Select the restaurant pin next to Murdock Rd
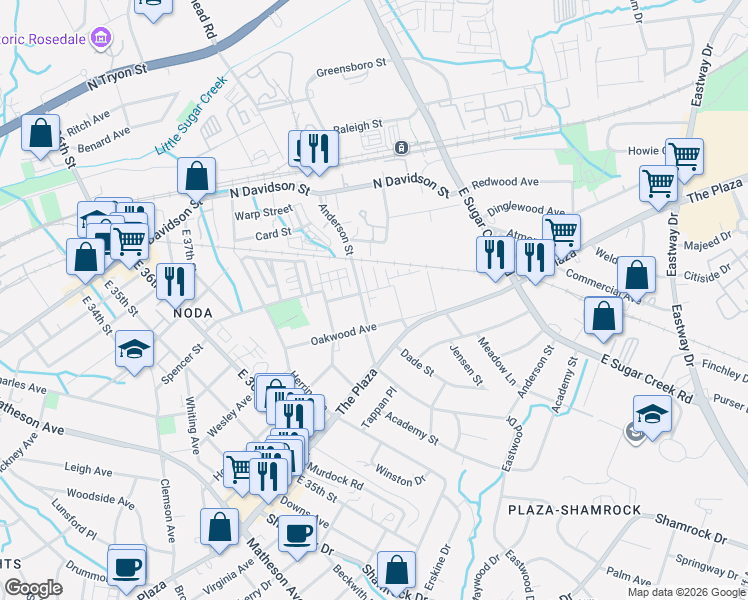The image size is (748, 600). tap(269, 480)
